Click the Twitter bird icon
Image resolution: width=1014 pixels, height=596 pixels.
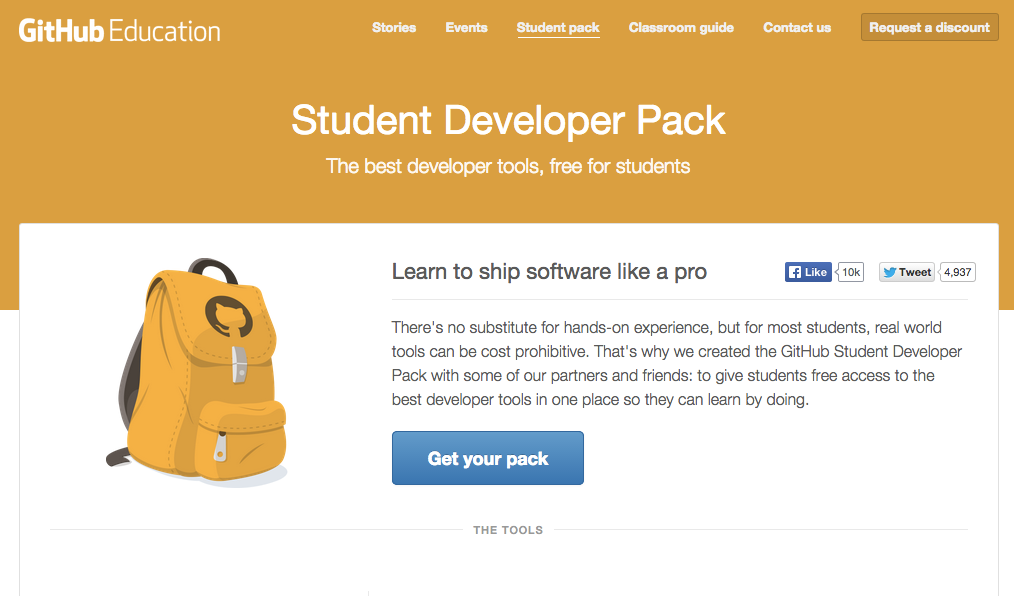[889, 272]
